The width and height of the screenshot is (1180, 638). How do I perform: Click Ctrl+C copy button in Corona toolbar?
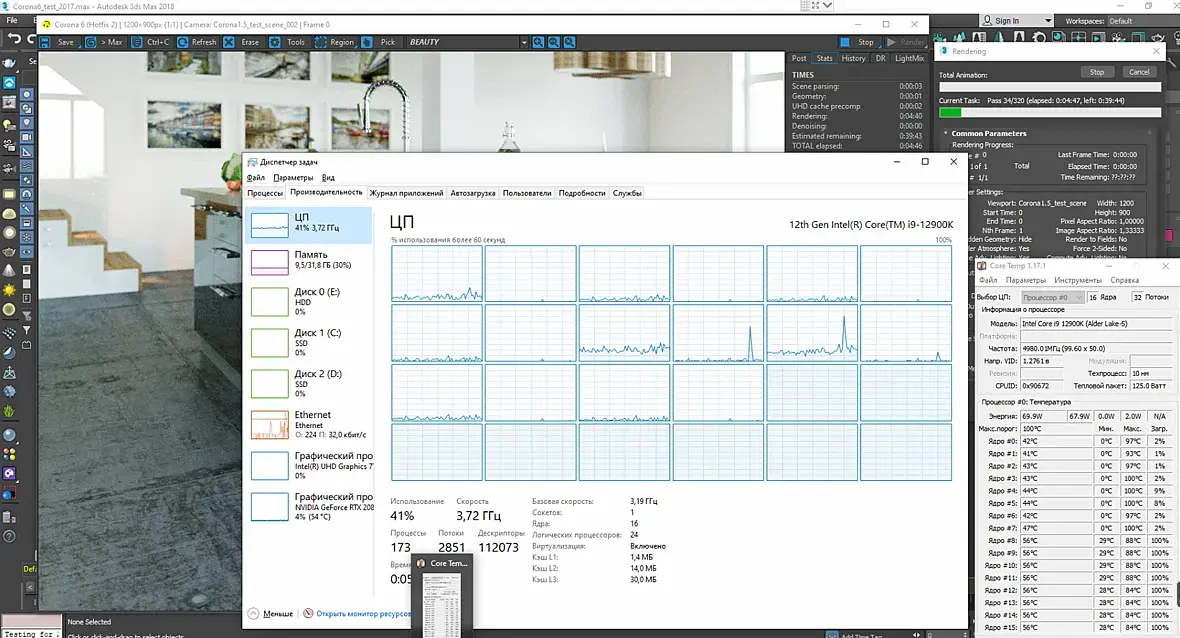151,42
